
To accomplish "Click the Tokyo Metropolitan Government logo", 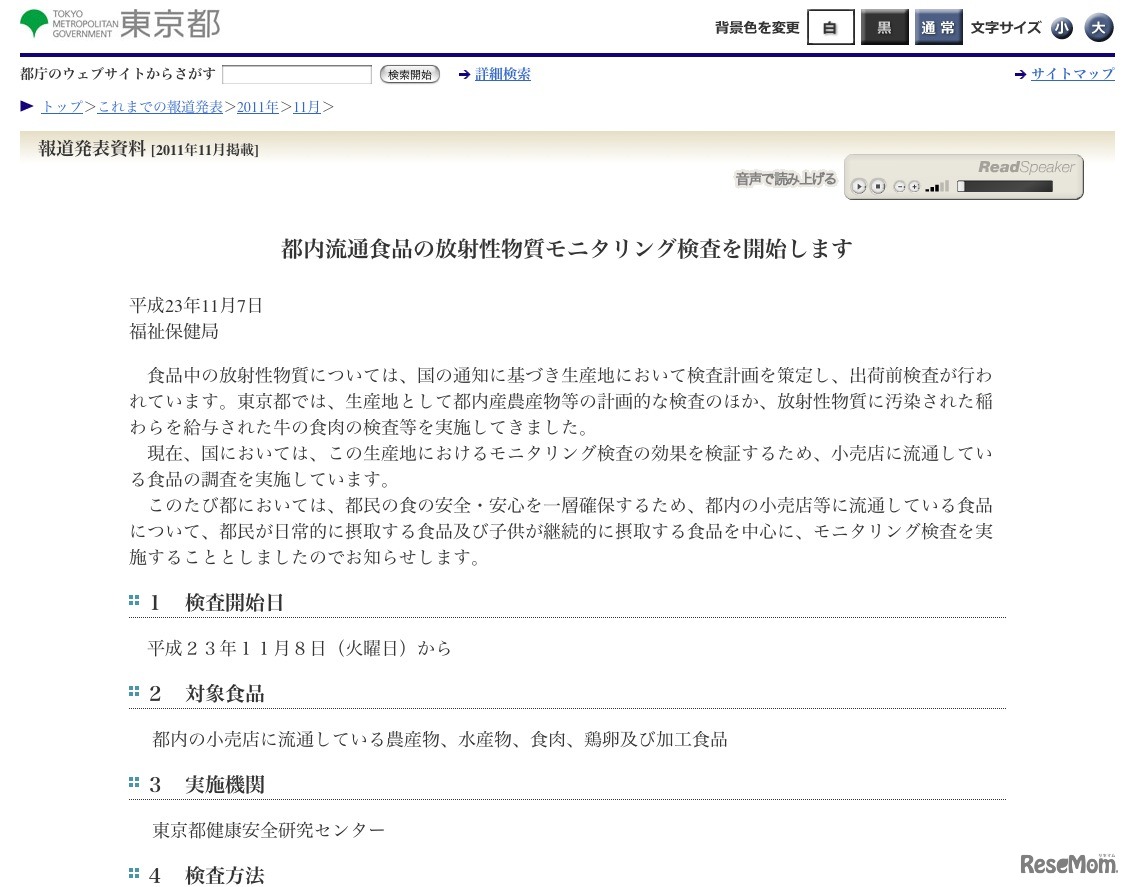I will pyautogui.click(x=120, y=24).
